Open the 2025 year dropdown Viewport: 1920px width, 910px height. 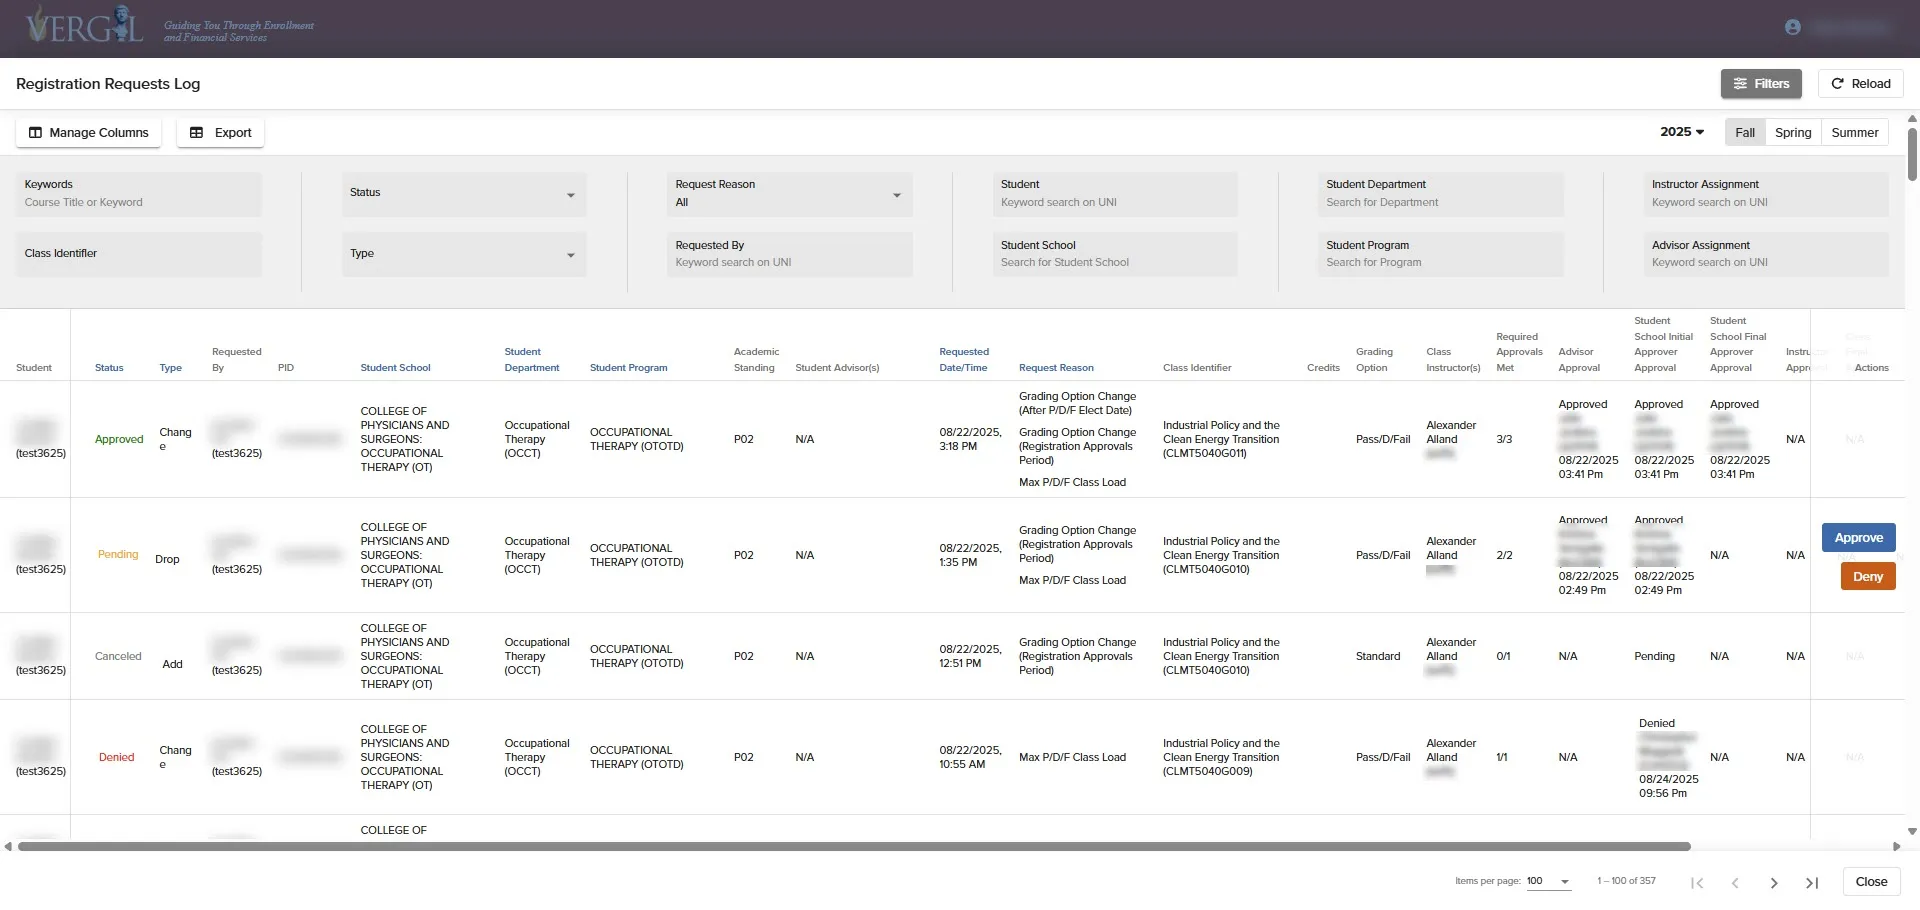pyautogui.click(x=1682, y=132)
